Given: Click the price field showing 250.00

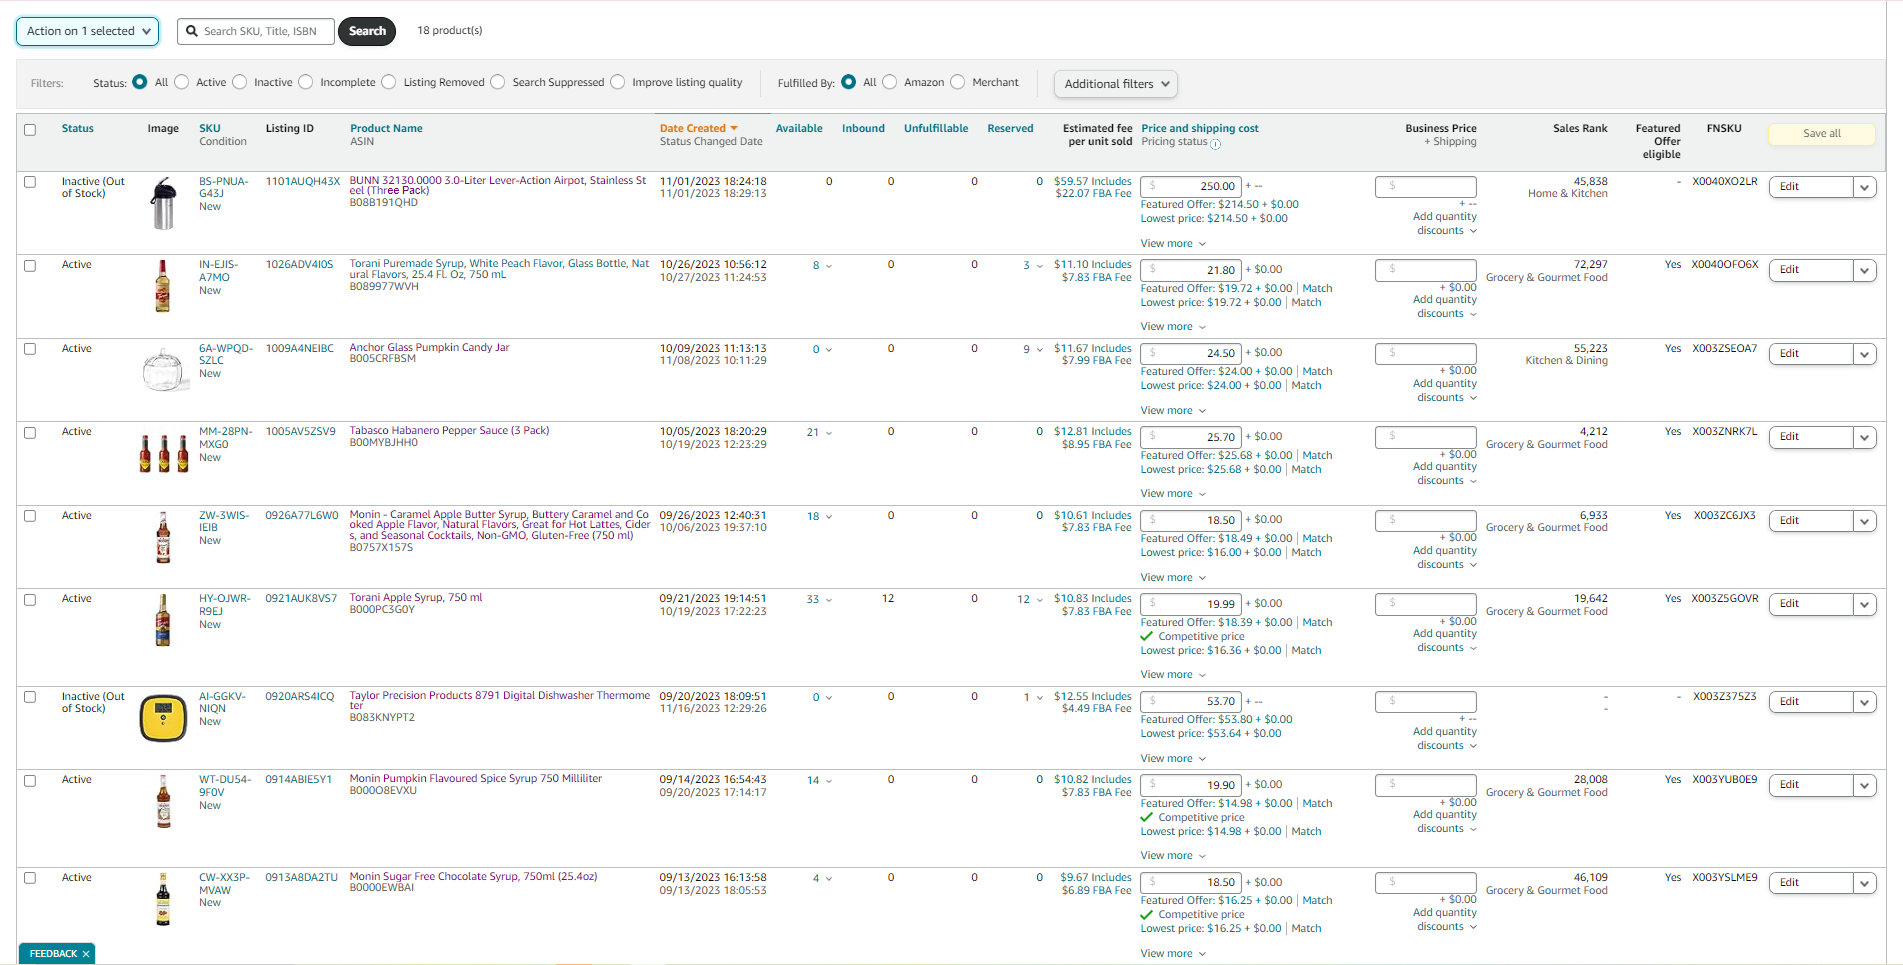Looking at the screenshot, I should [x=1191, y=186].
